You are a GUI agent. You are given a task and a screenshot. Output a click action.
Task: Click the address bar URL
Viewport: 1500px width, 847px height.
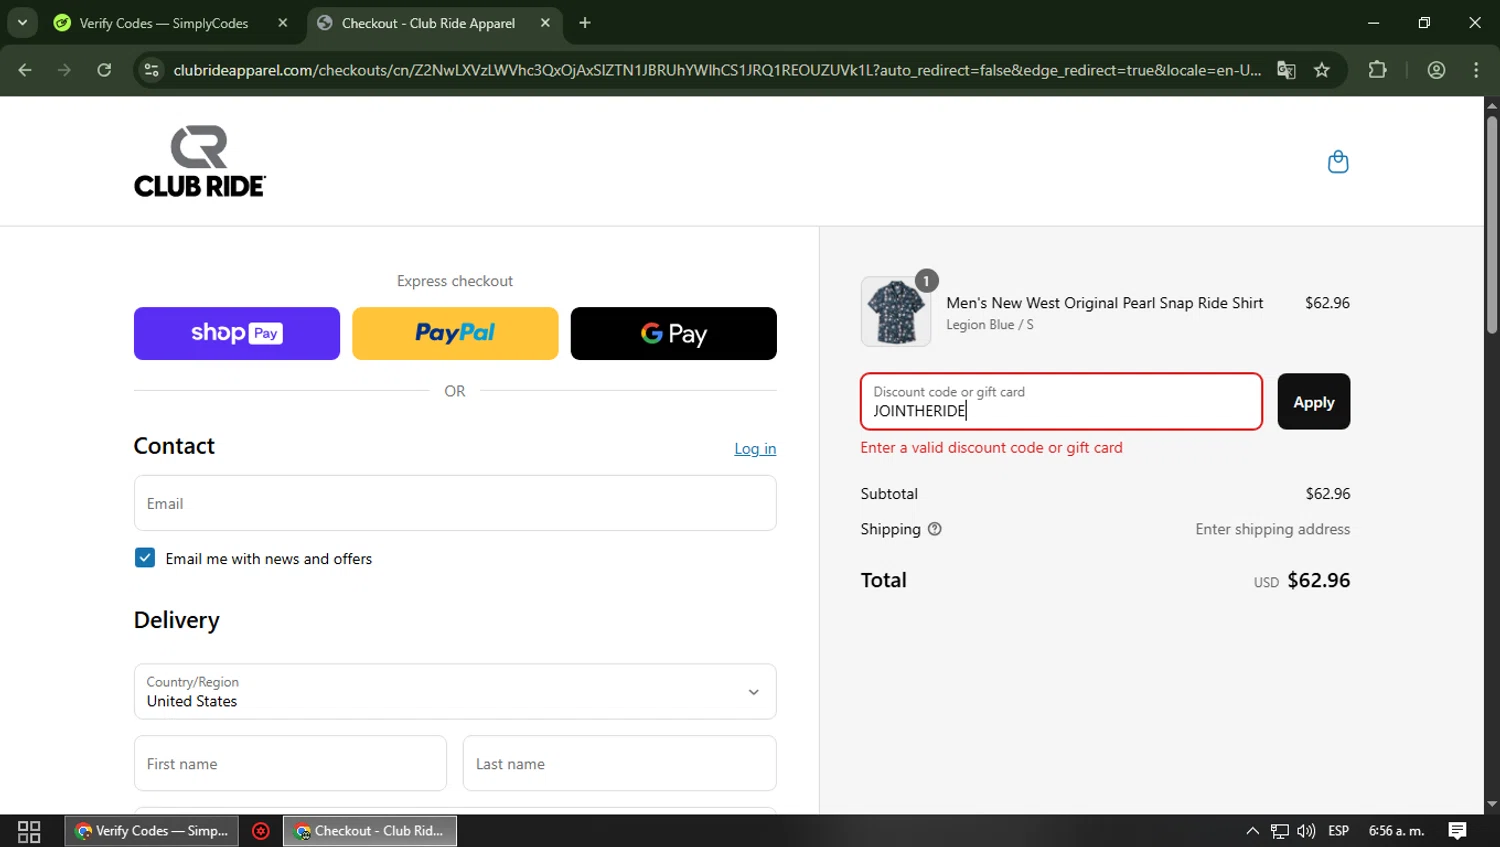716,70
